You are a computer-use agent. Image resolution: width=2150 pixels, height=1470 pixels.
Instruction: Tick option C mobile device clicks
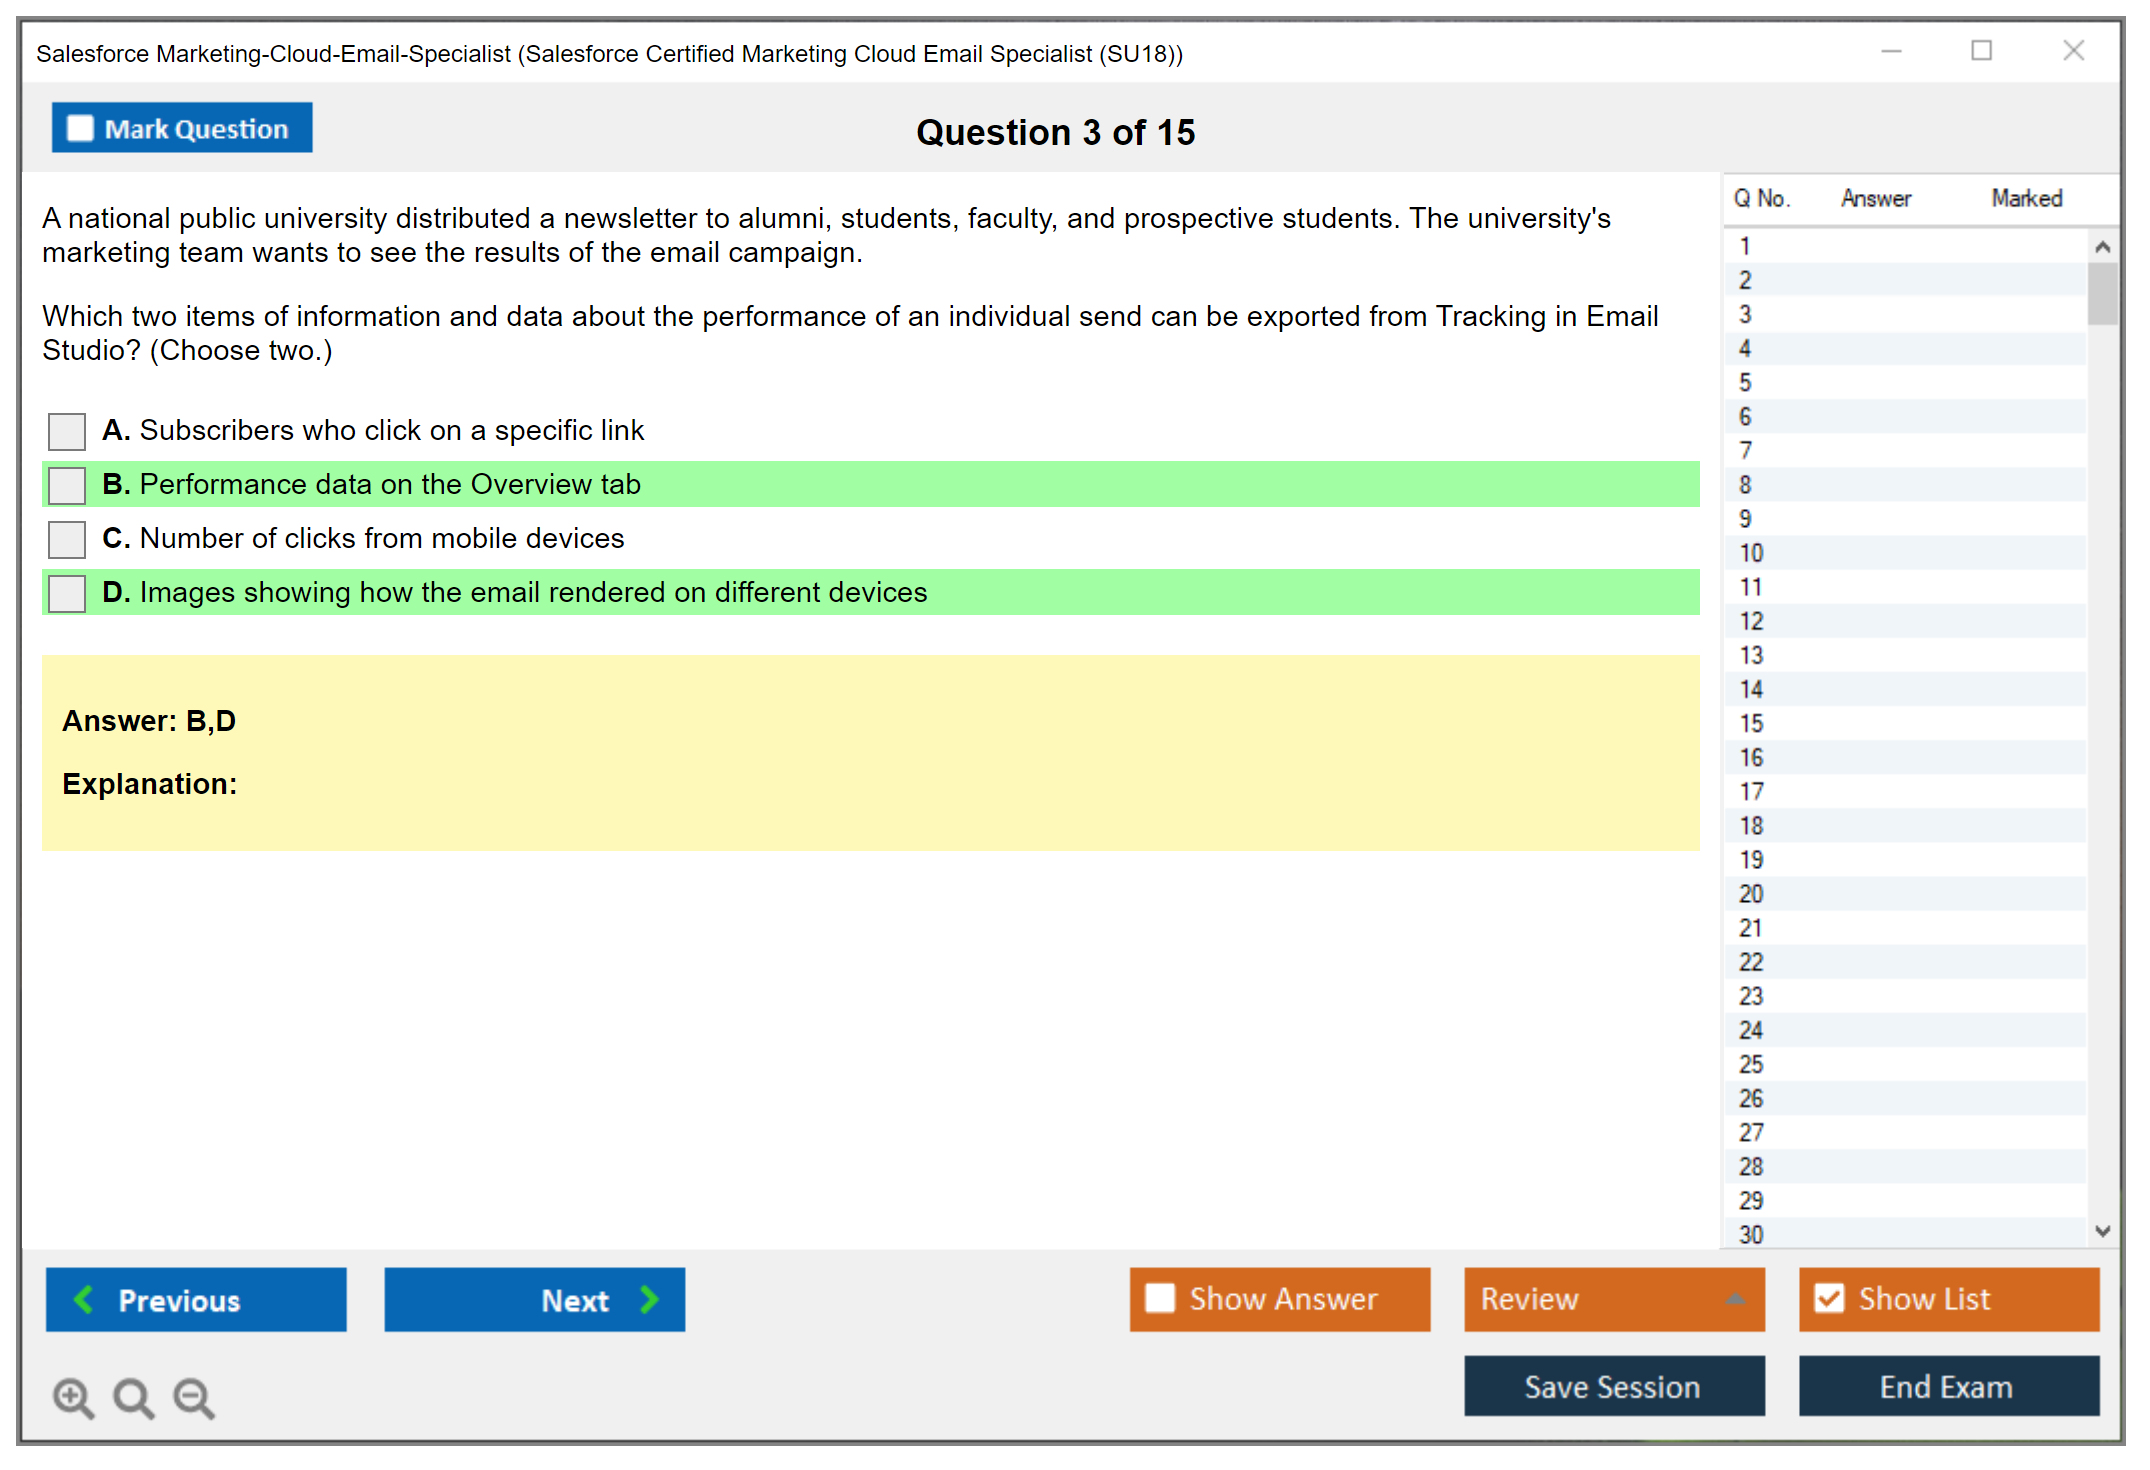(x=67, y=539)
